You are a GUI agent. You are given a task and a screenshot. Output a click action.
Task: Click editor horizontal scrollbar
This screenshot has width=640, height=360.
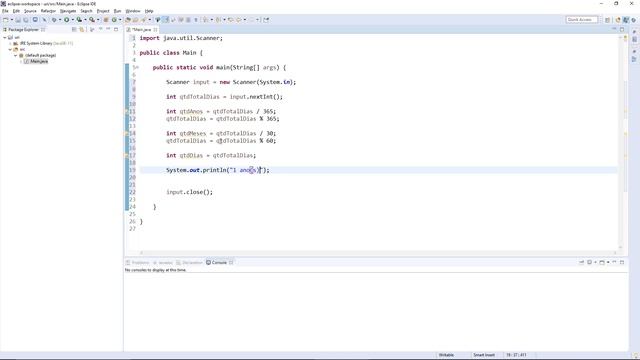(x=378, y=253)
